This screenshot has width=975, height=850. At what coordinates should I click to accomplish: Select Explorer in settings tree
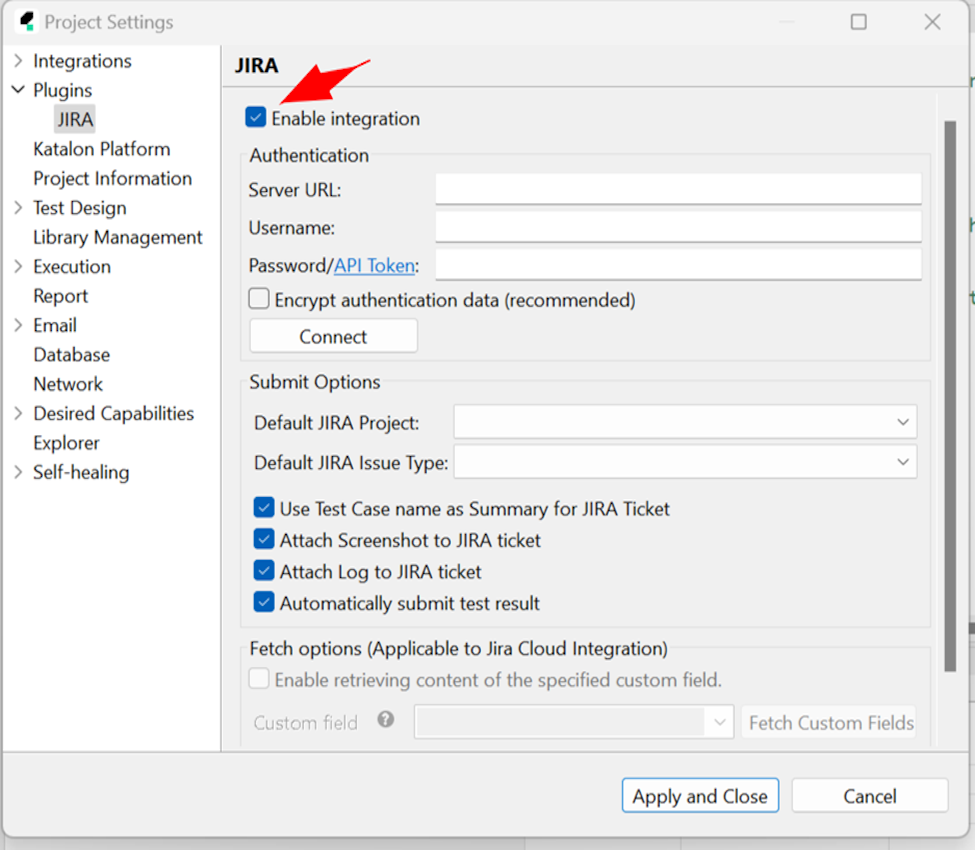[66, 443]
